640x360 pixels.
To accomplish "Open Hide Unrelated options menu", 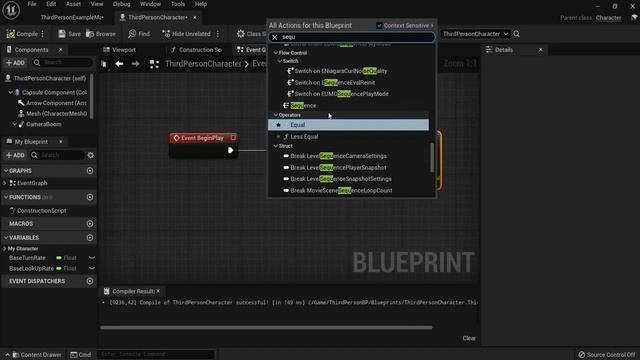I will pyautogui.click(x=218, y=34).
